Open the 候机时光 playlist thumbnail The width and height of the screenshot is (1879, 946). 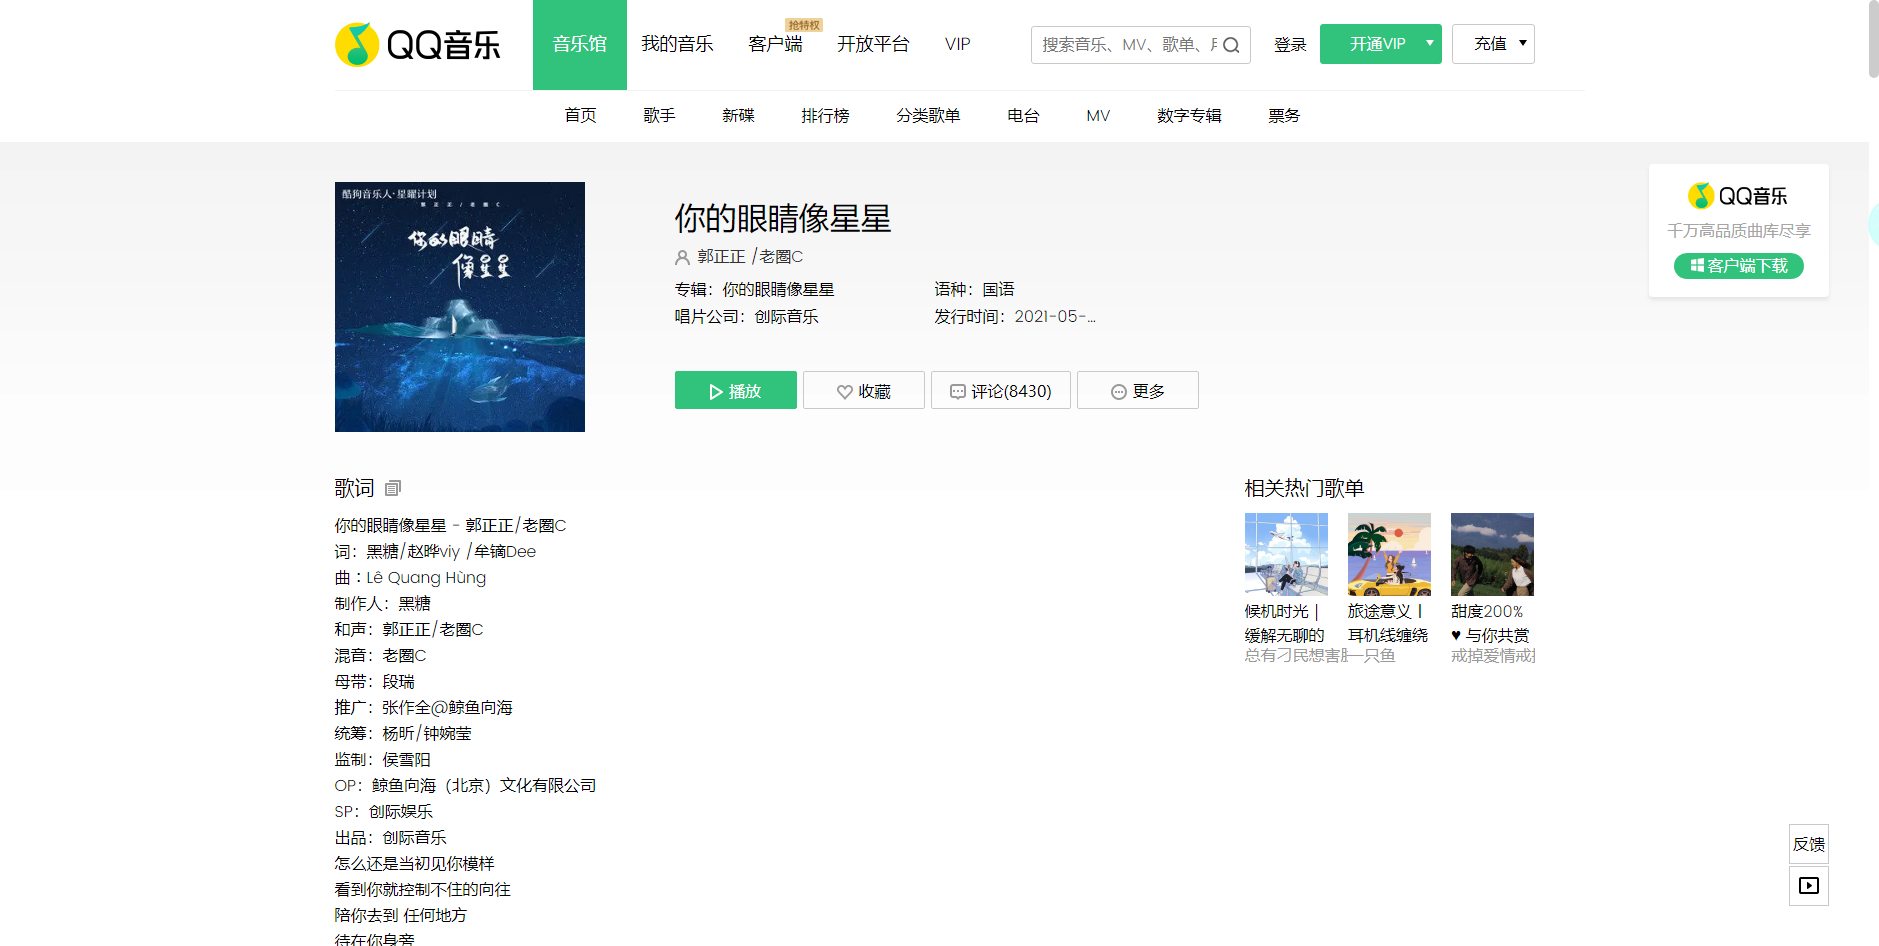(x=1286, y=554)
